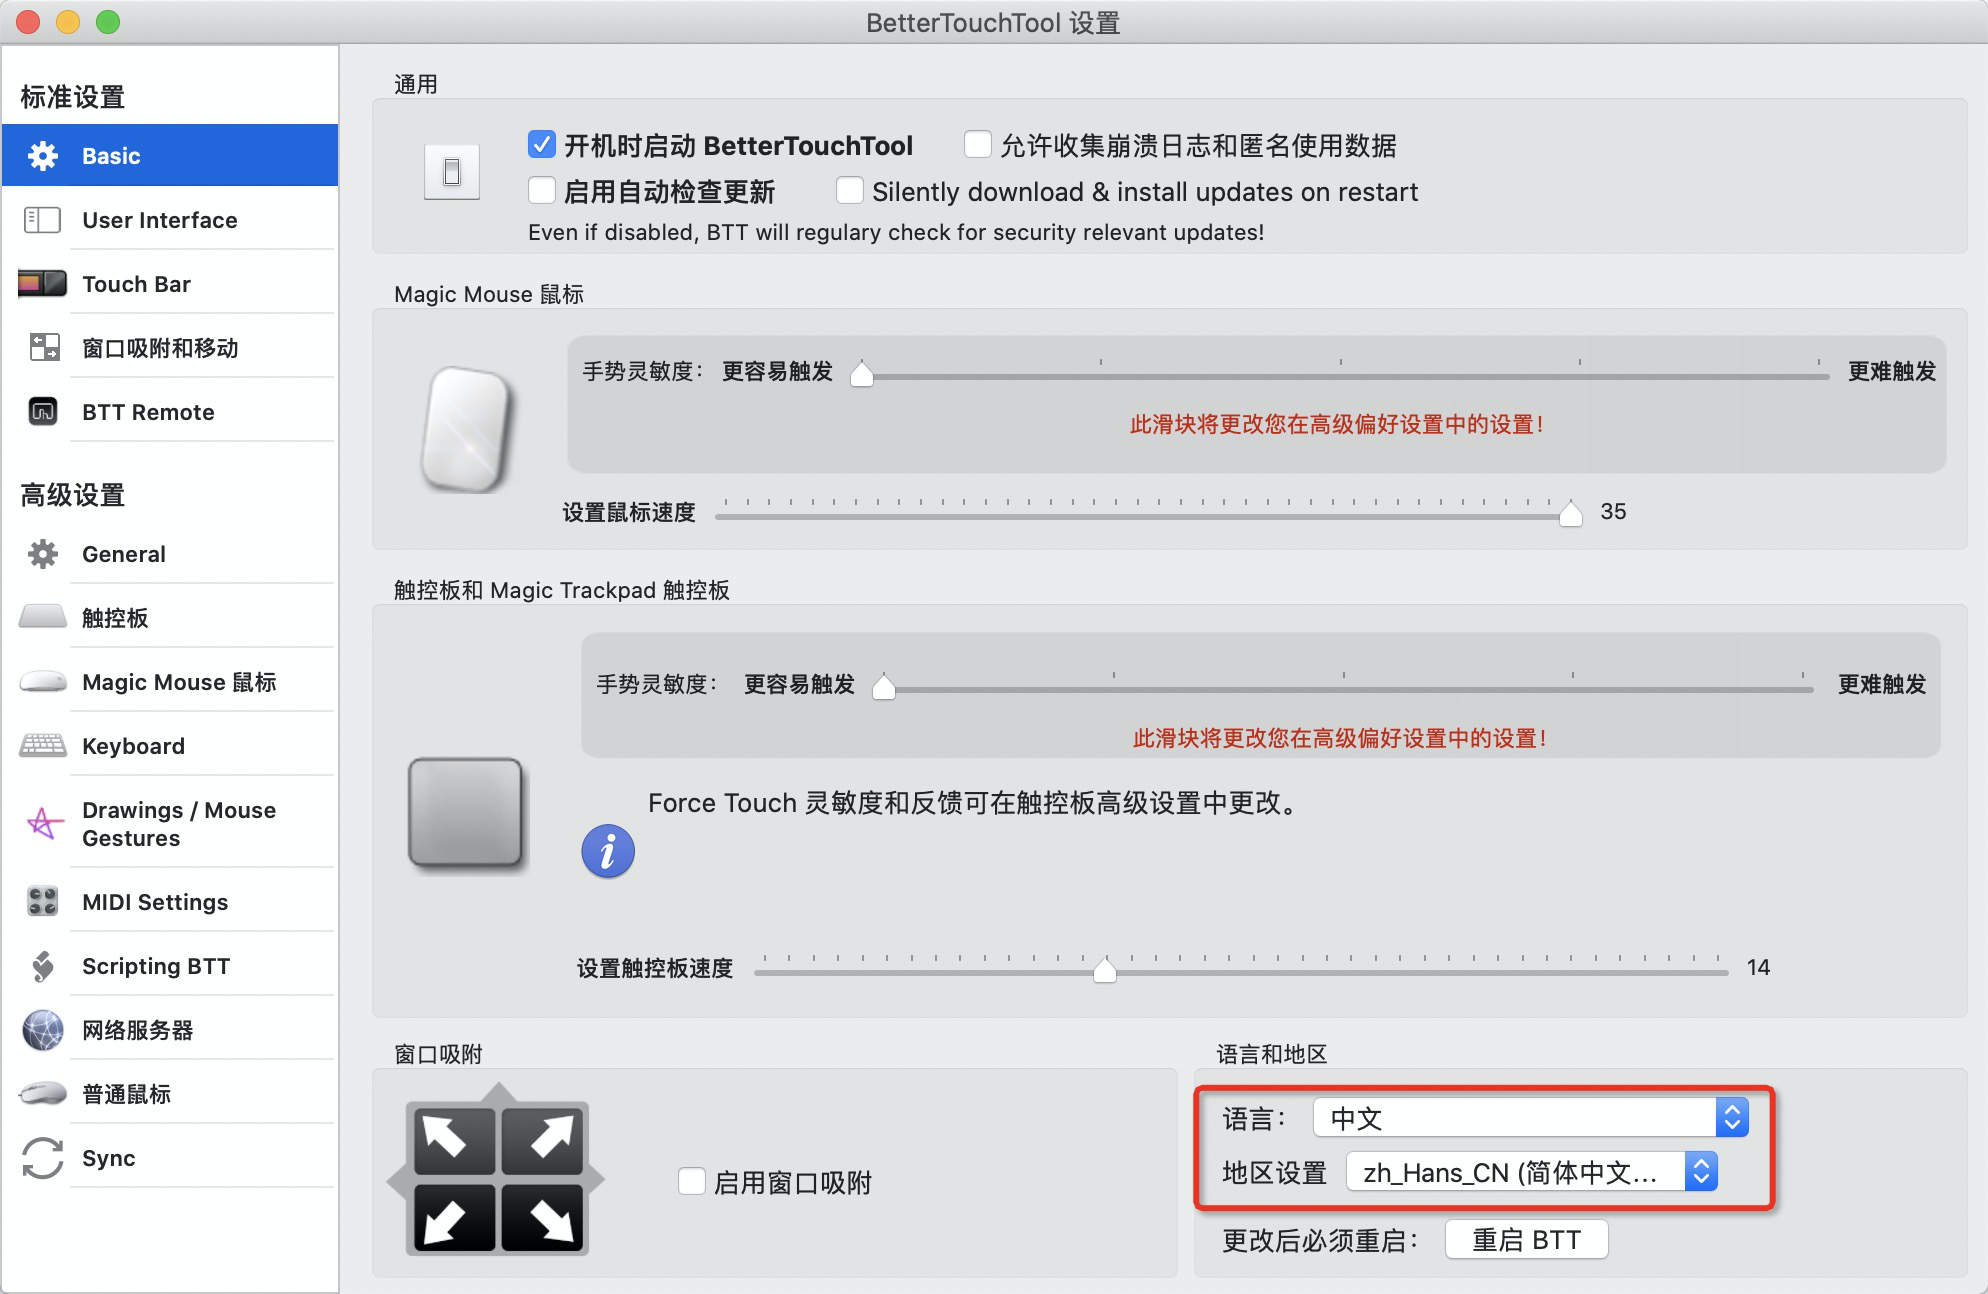Enable 启用自动检查更新
Viewport: 1988px width, 1294px height.
(541, 190)
